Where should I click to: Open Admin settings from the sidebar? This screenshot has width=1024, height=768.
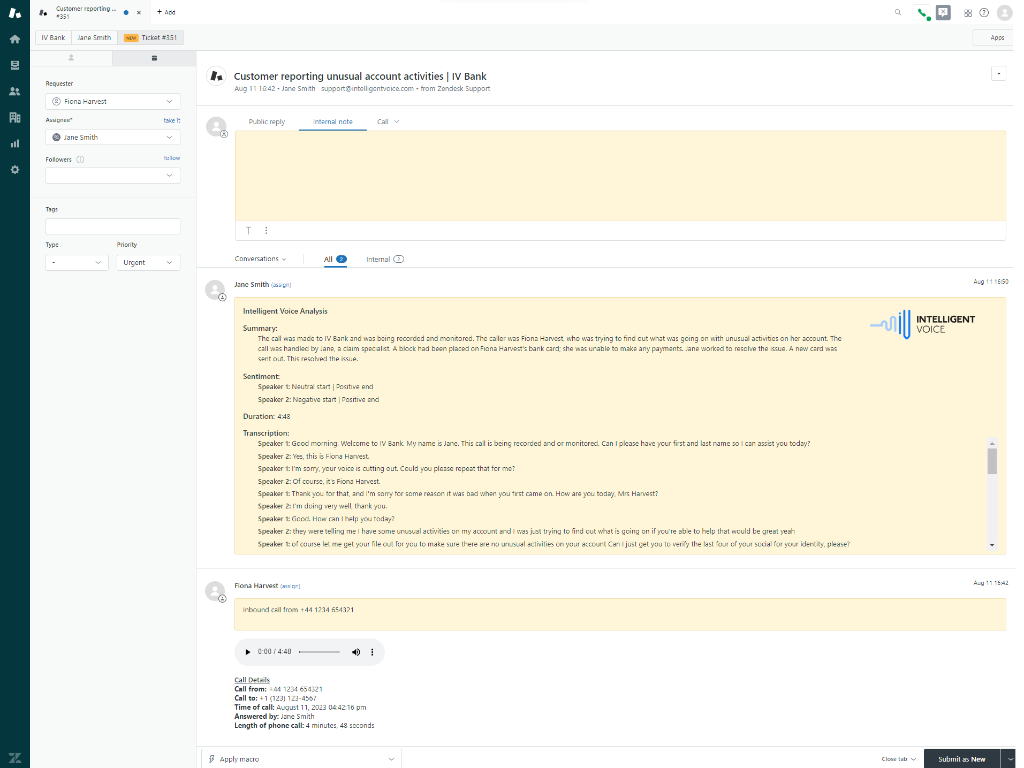click(x=14, y=169)
